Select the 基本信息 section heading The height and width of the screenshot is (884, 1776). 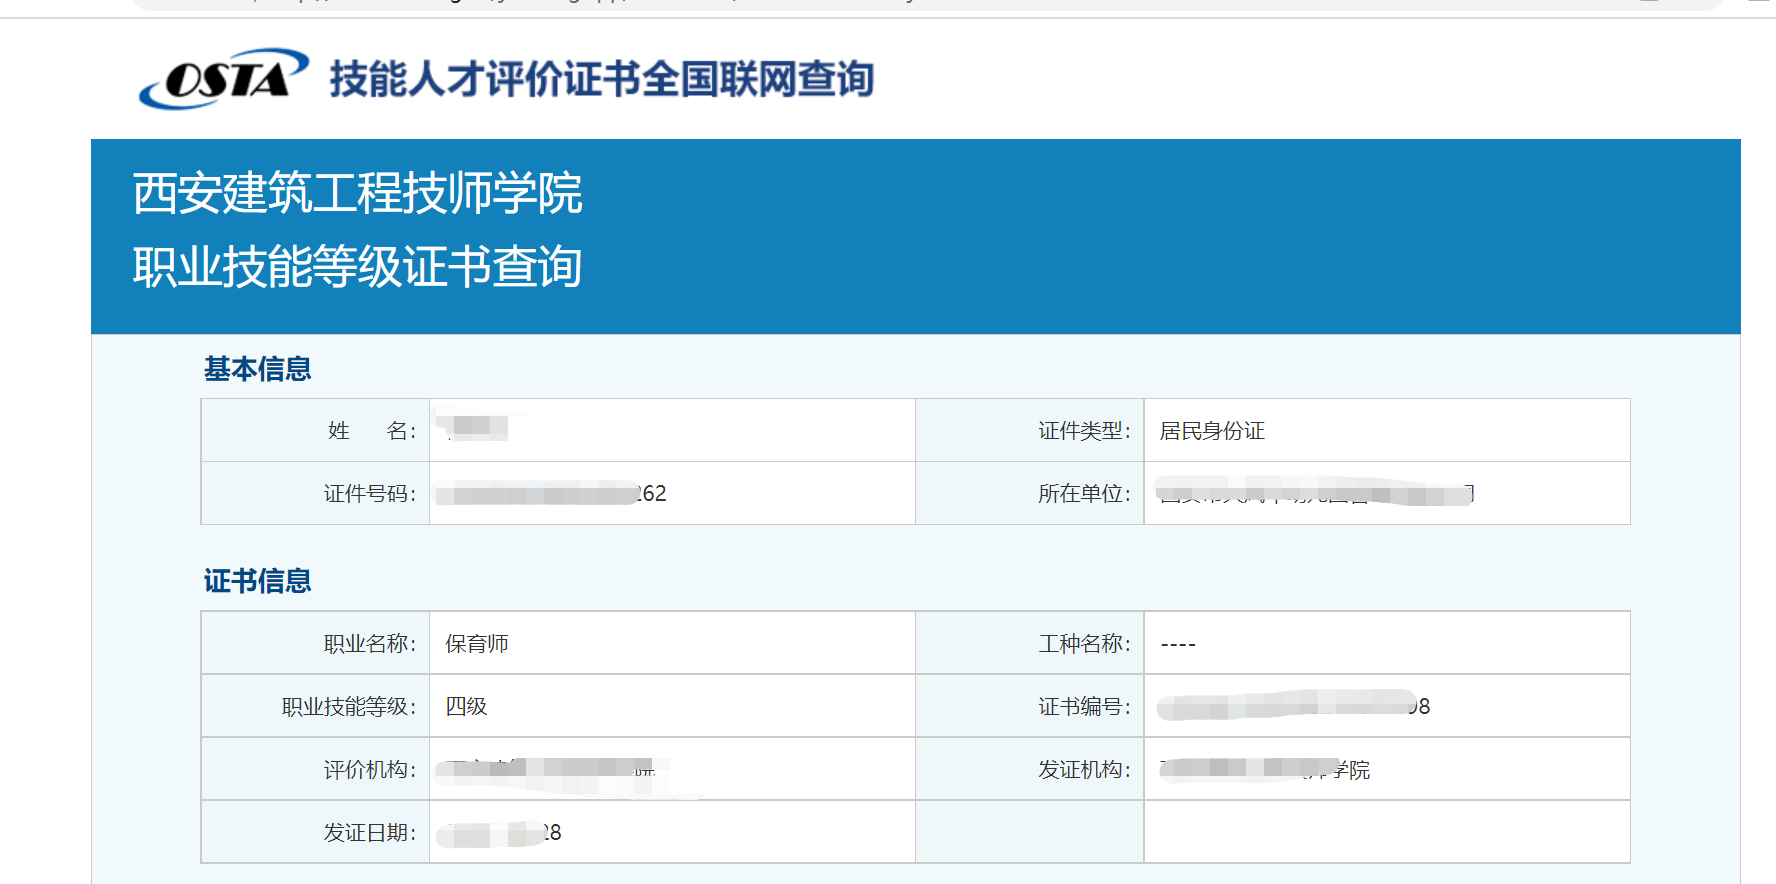[x=258, y=369]
